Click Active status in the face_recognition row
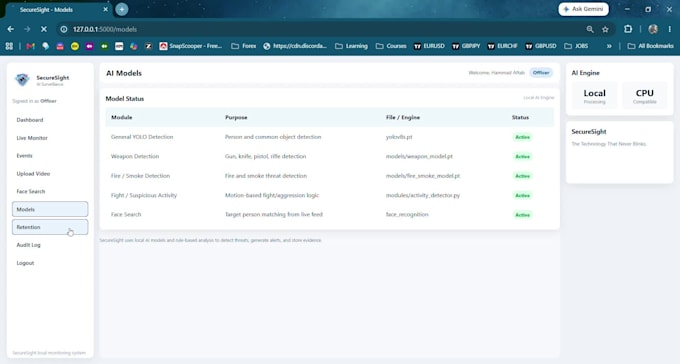Screen dimensions: 680x364 (x=522, y=215)
